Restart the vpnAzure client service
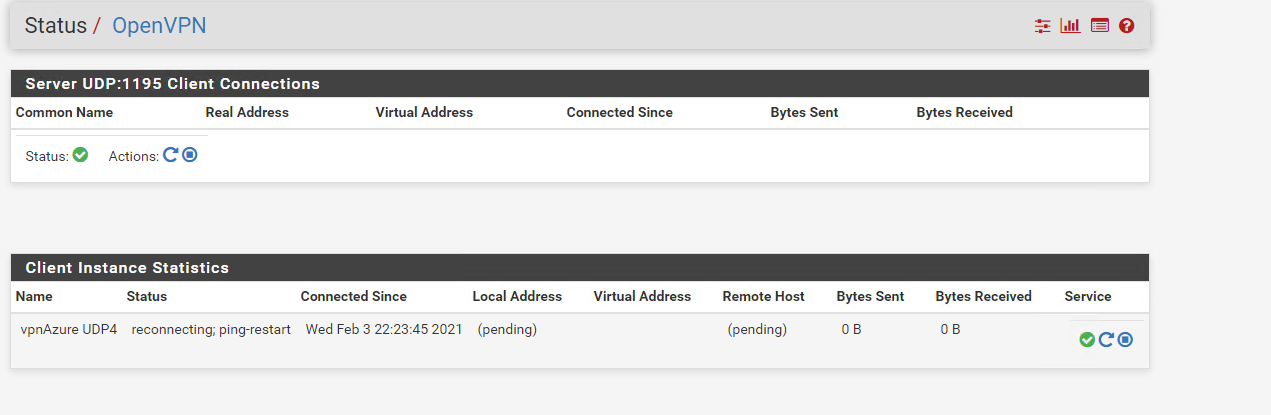 (1106, 340)
